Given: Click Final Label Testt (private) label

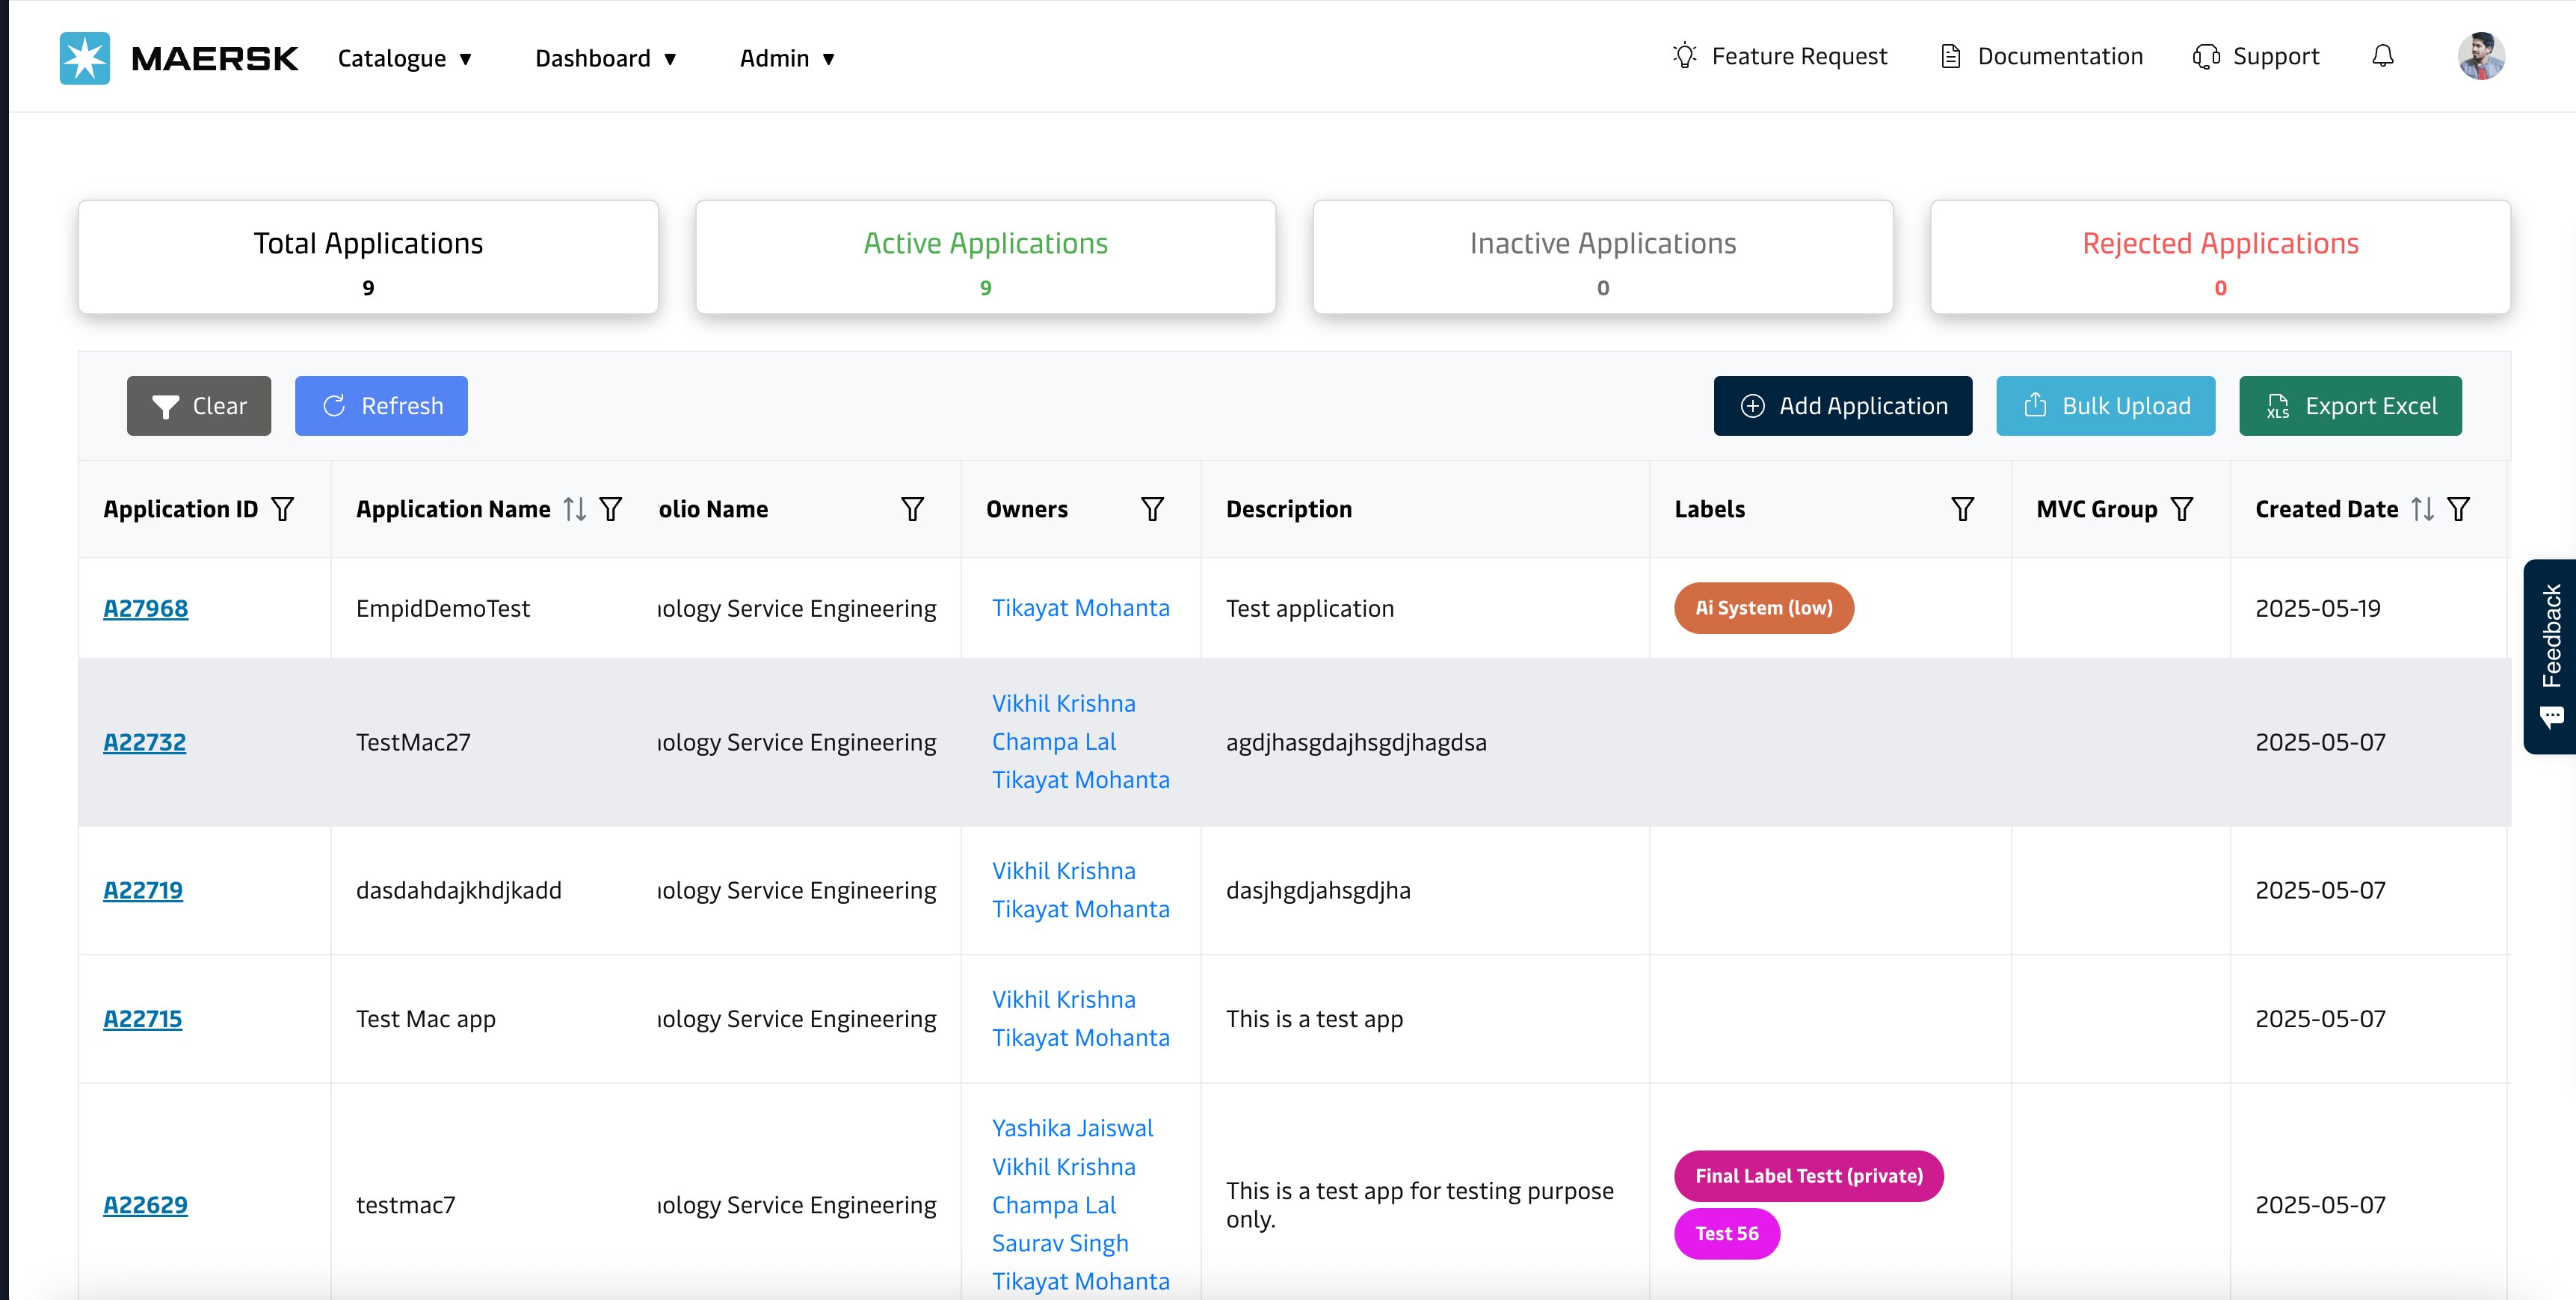Looking at the screenshot, I should [x=1808, y=1176].
